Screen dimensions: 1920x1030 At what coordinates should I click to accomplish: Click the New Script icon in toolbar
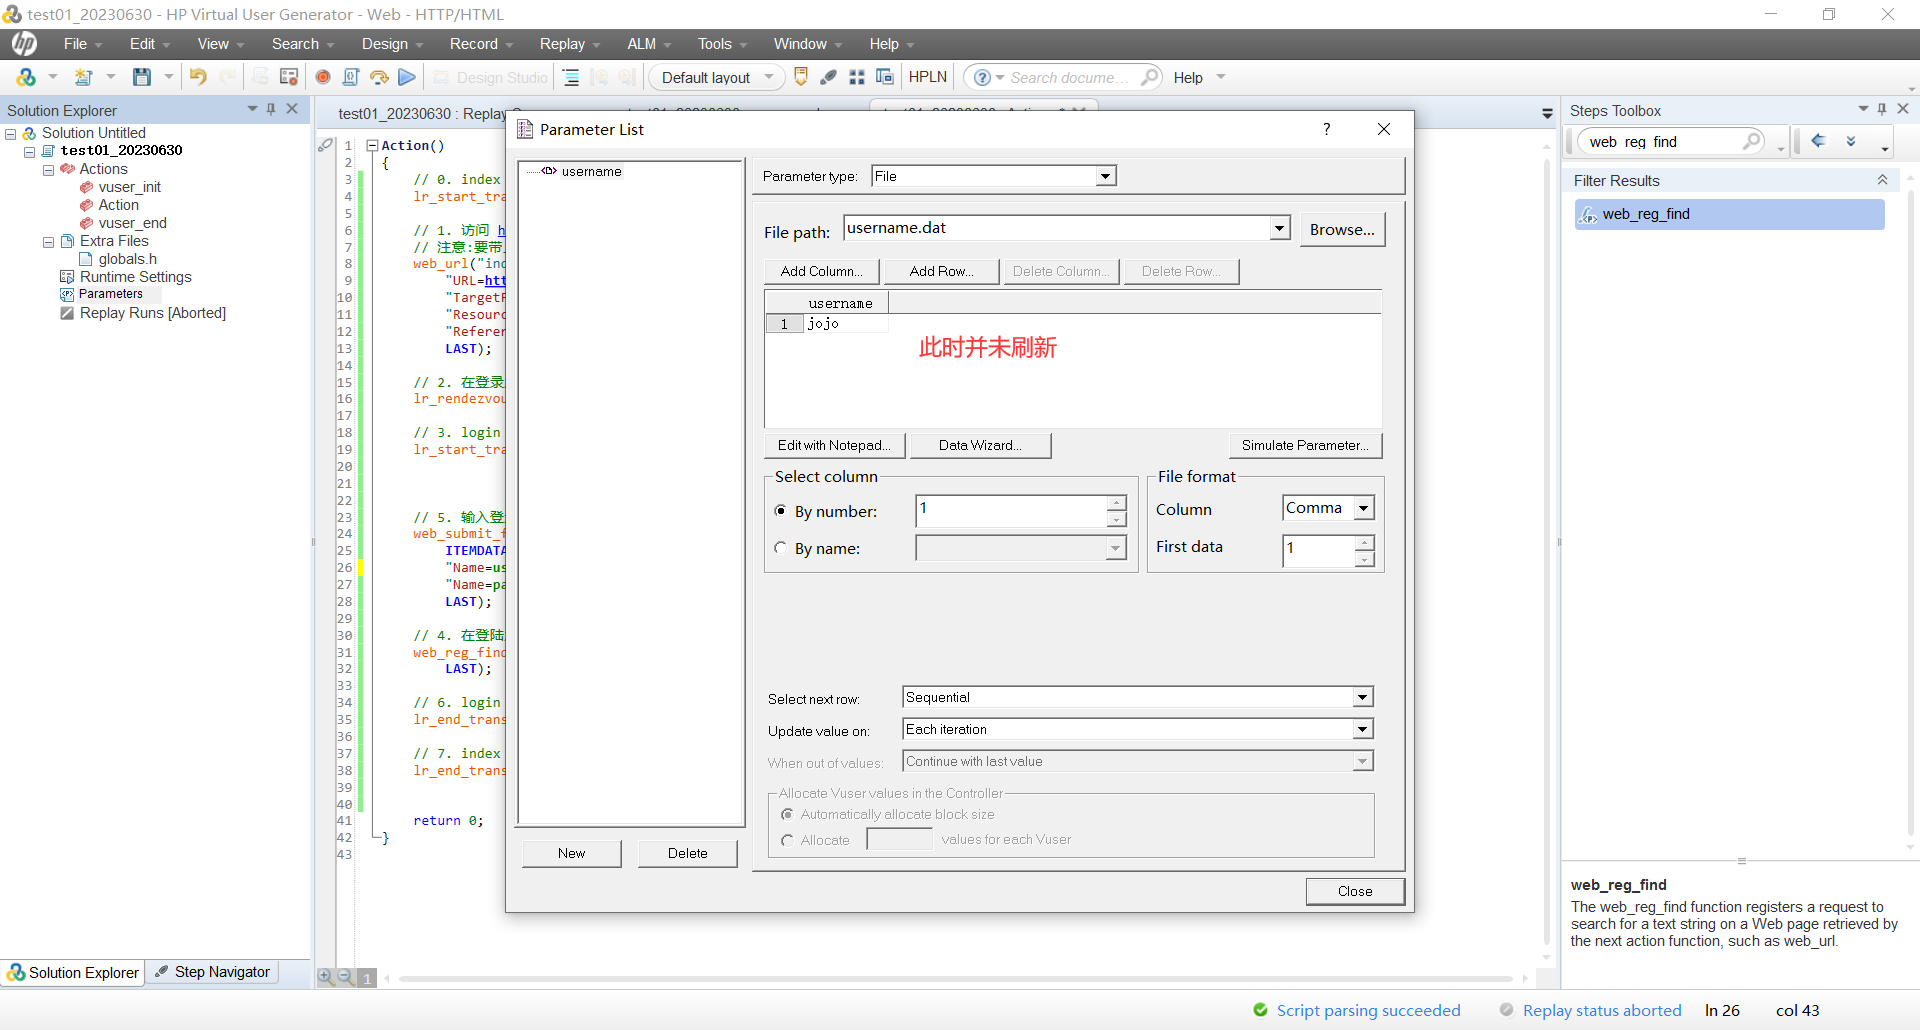[x=26, y=77]
